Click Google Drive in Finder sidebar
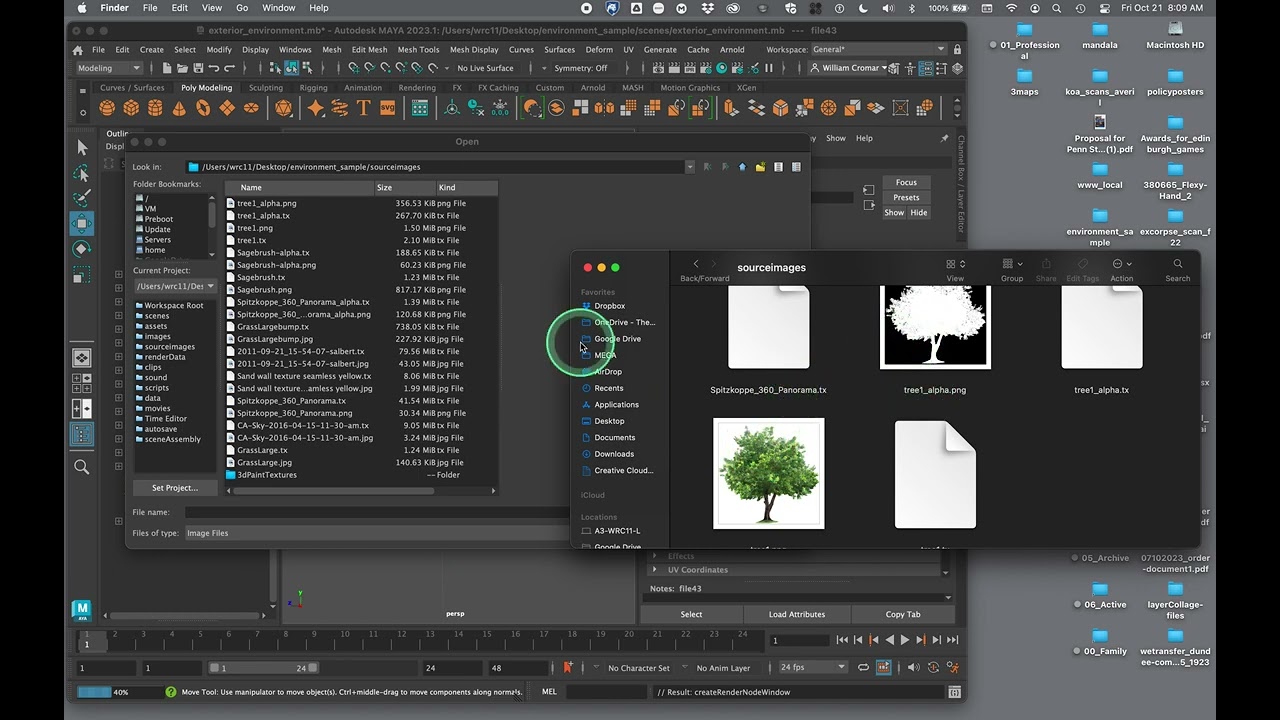 (x=617, y=339)
